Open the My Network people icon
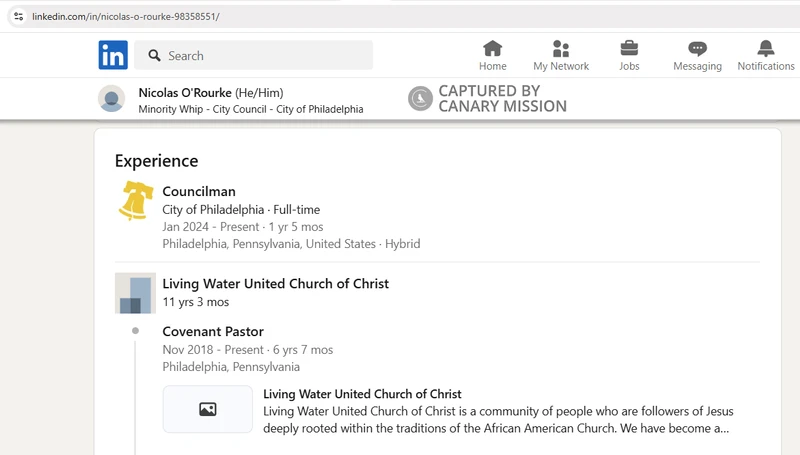Screen dimensions: 800x455 [x=561, y=49]
